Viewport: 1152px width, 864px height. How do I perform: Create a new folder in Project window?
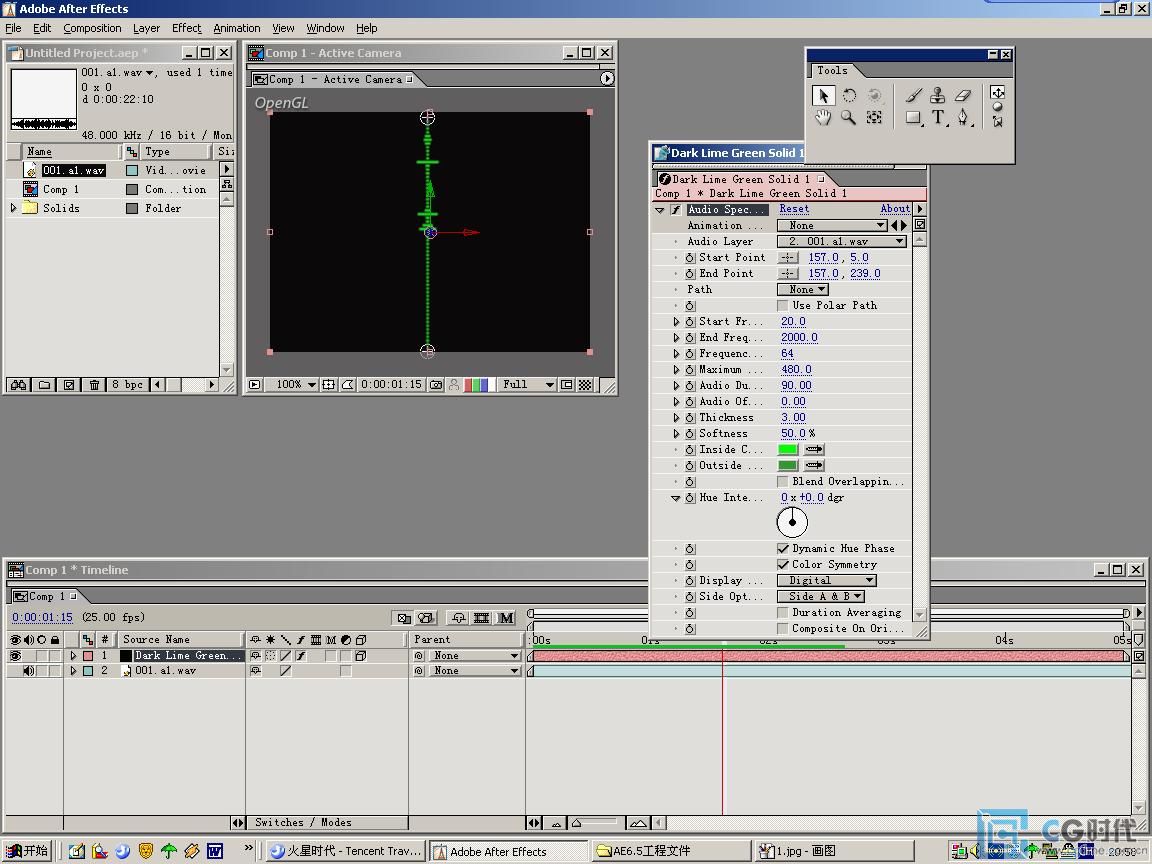[x=44, y=384]
